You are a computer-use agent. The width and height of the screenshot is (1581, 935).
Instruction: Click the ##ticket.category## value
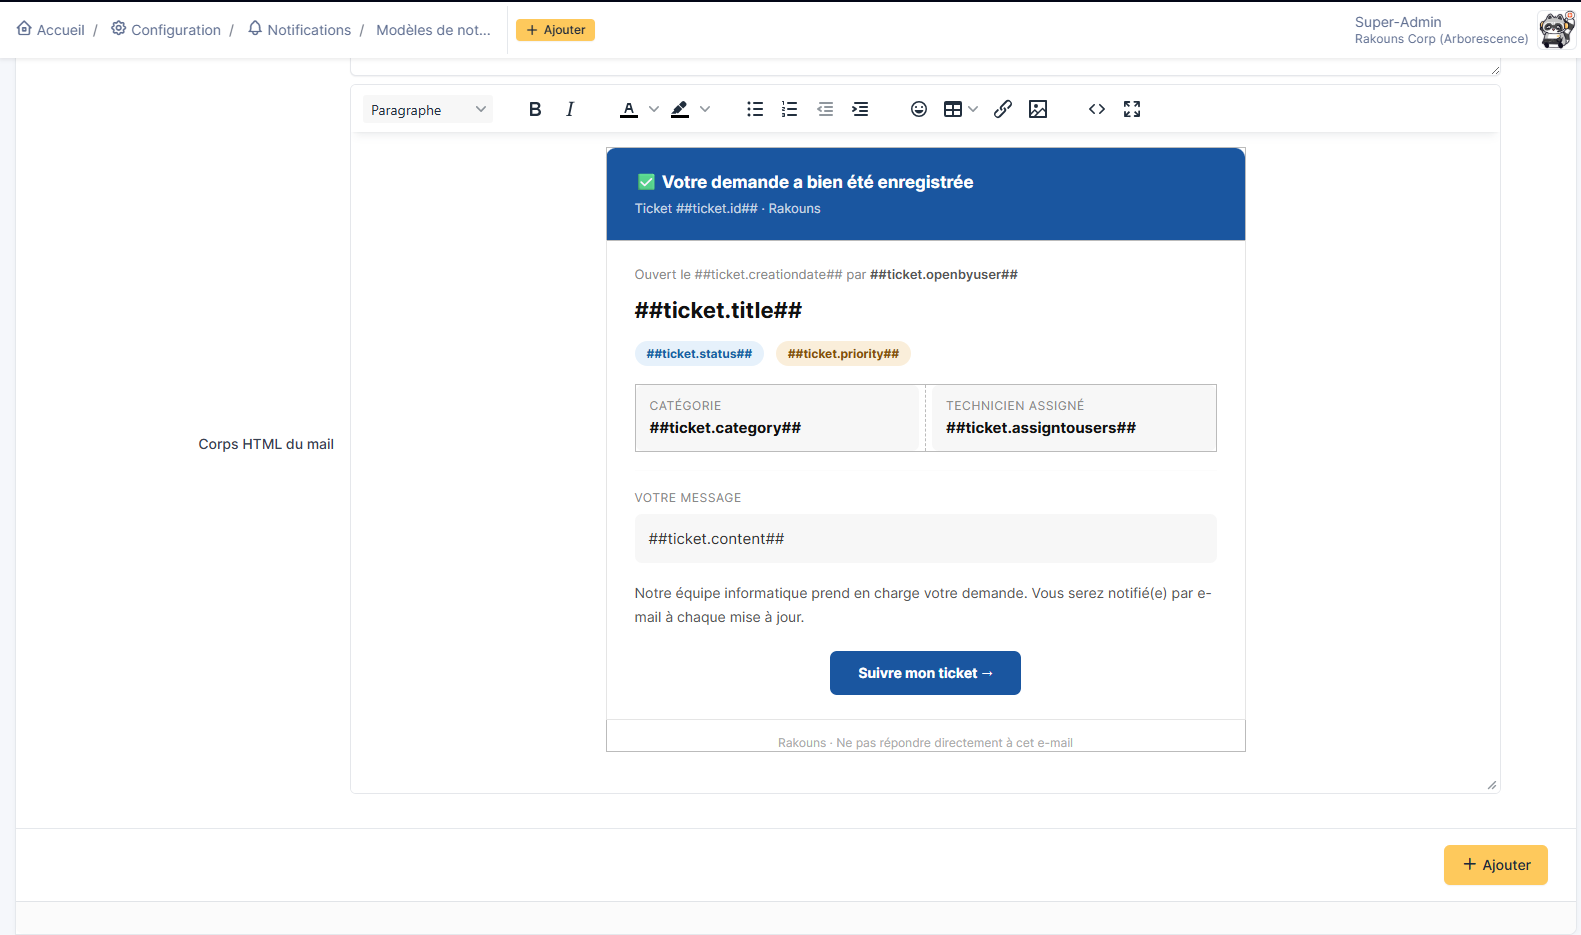(x=725, y=428)
